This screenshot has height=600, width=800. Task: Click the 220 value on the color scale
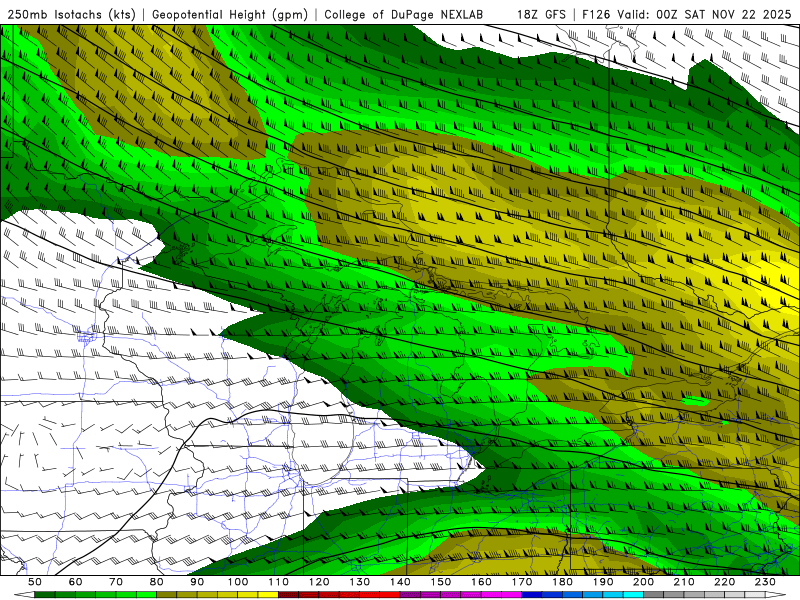point(724,582)
